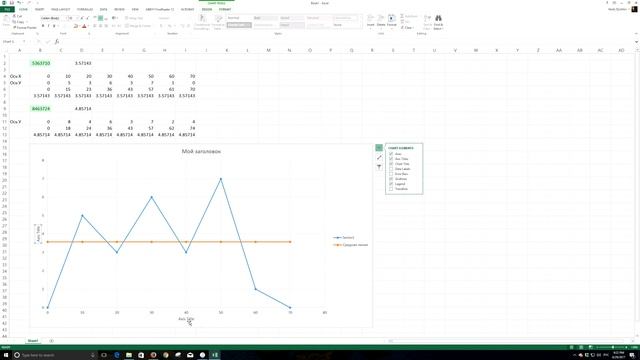Uncheck the Legend checkbox
This screenshot has width=640, height=360.
391,184
